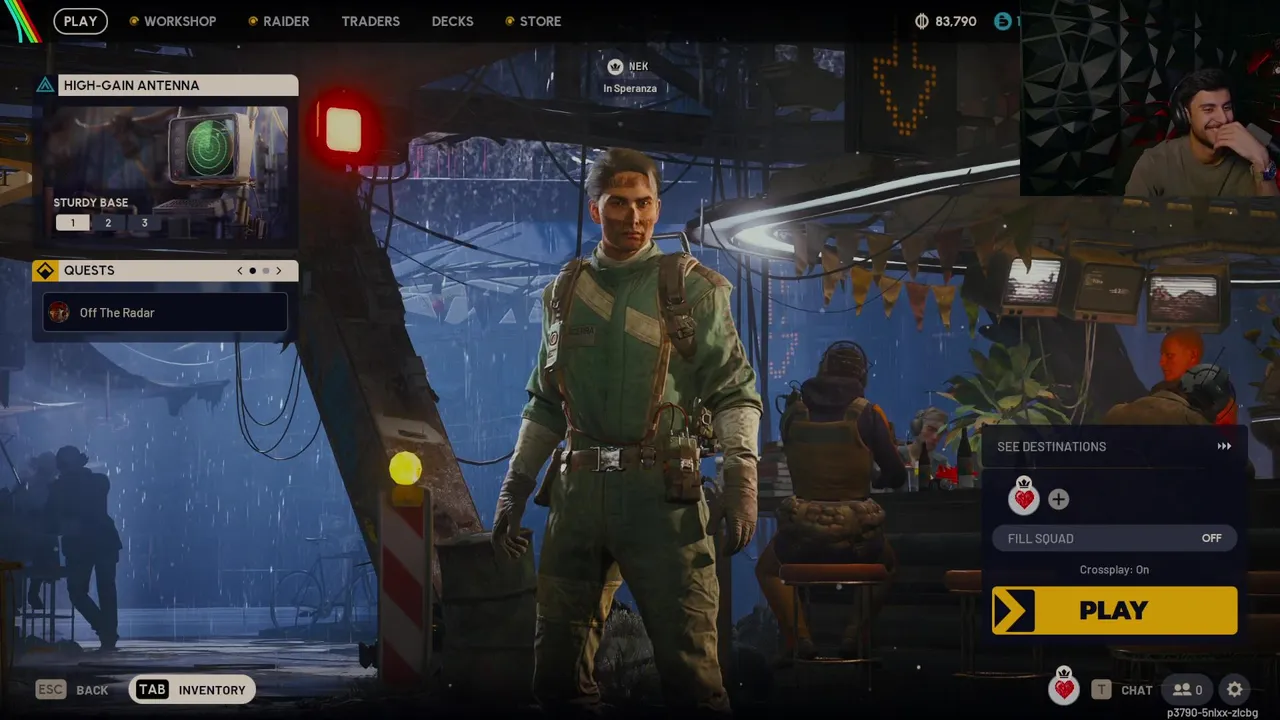This screenshot has height=720, width=1280.
Task: Switch to the RAIDER tab
Action: (278, 21)
